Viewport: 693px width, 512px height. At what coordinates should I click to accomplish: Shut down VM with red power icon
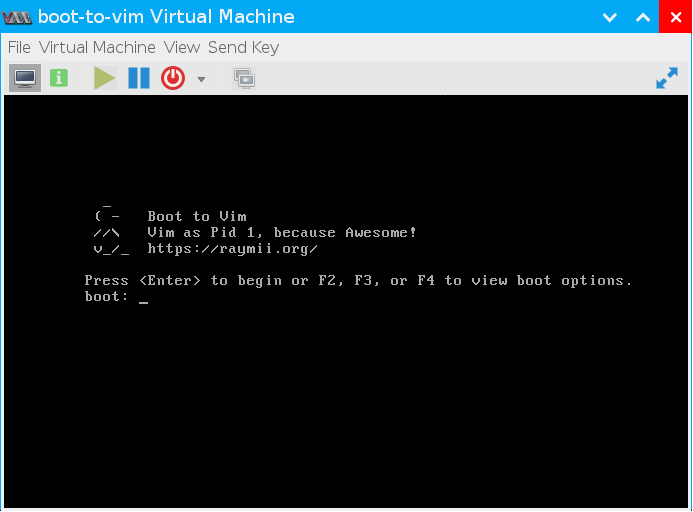173,78
